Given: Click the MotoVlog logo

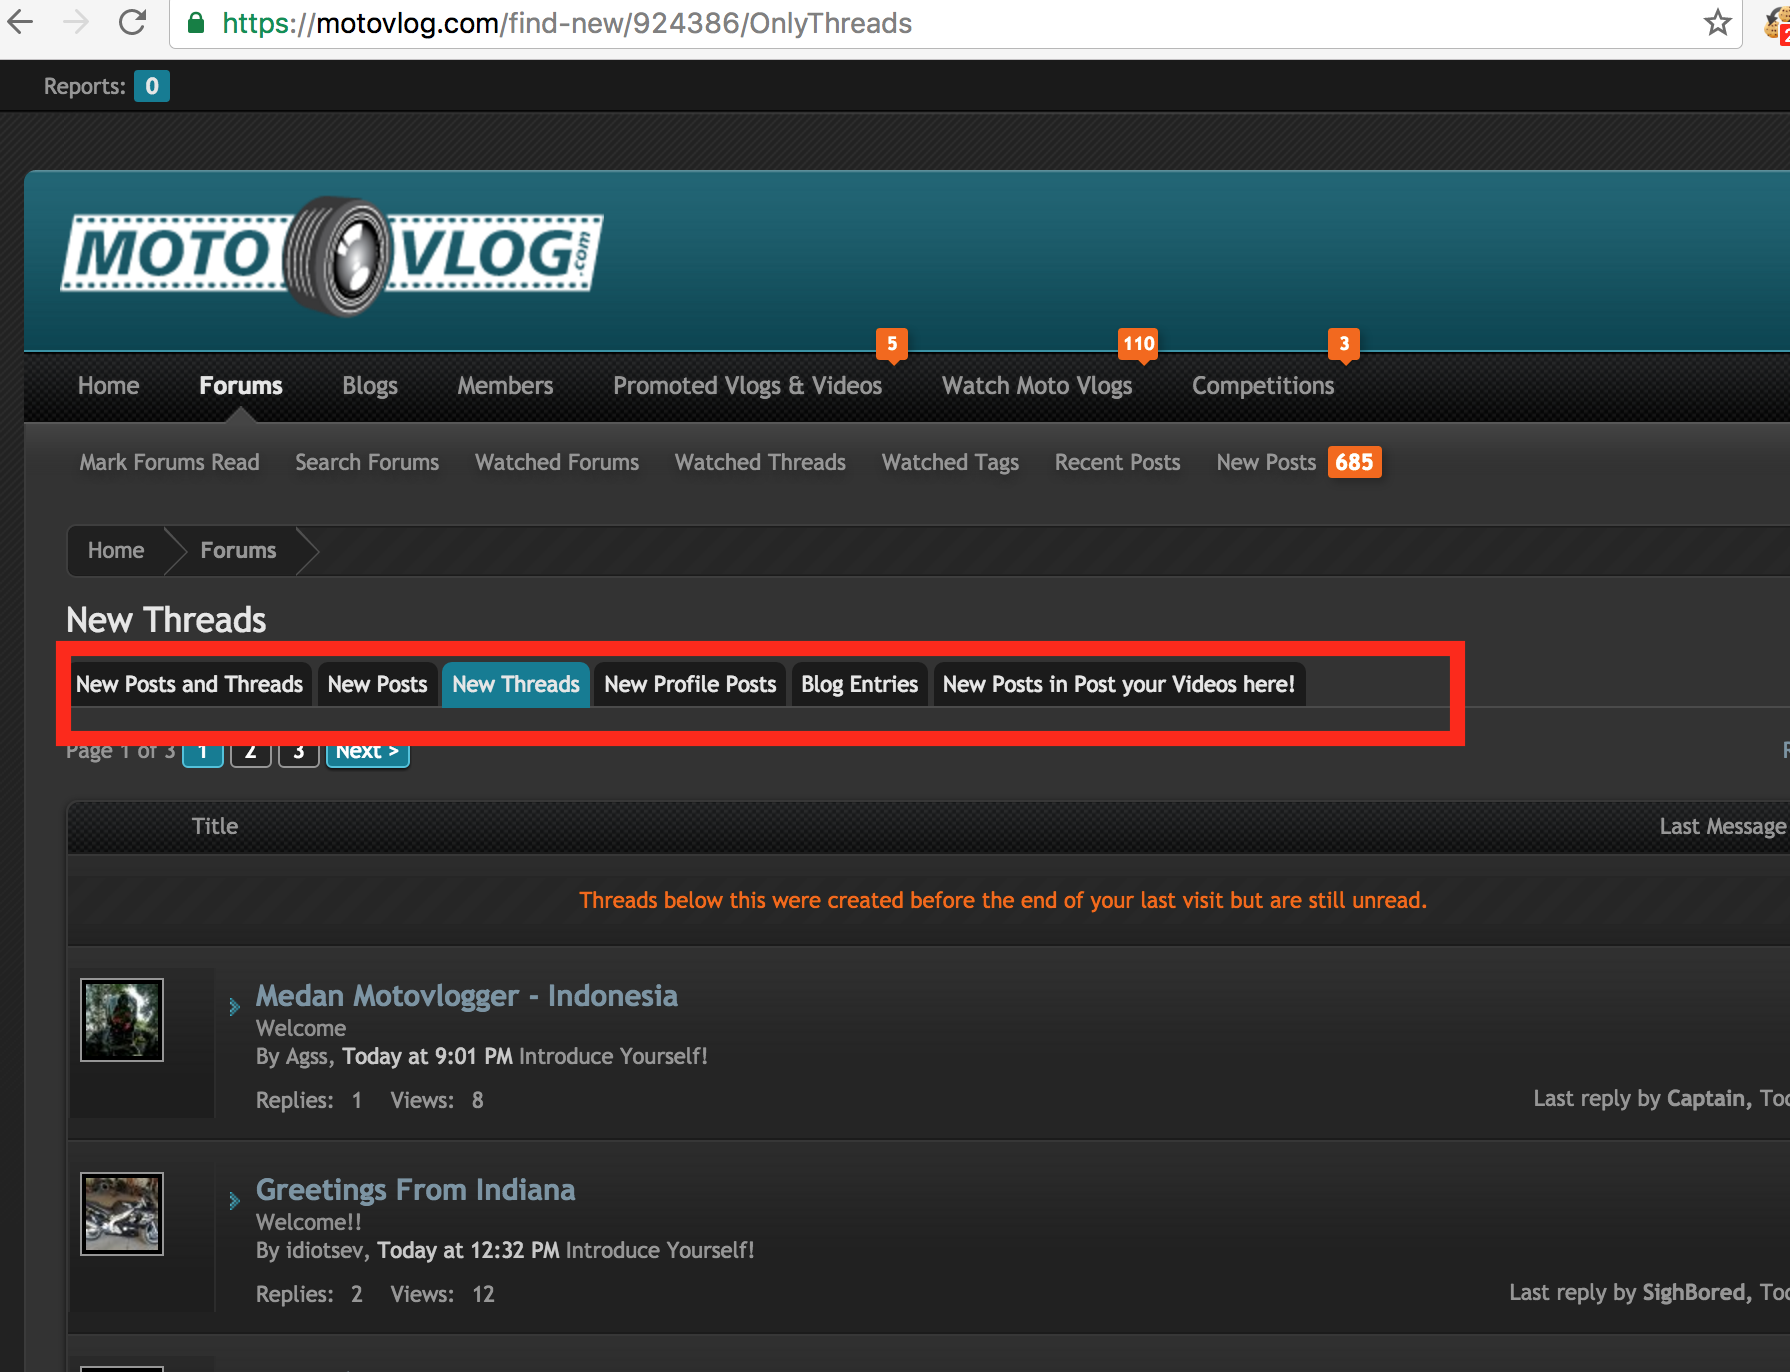Looking at the screenshot, I should [332, 256].
